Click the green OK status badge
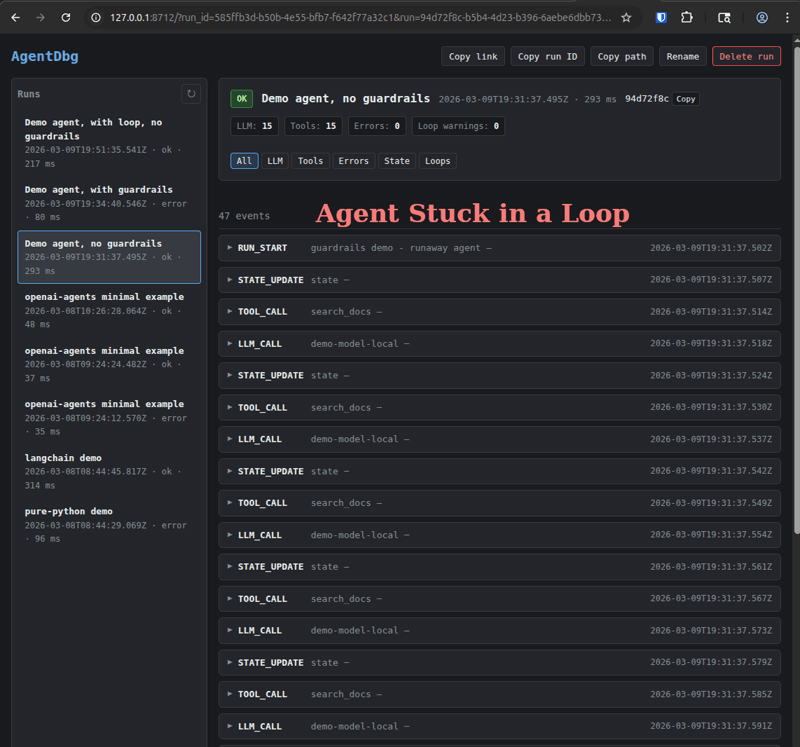The width and height of the screenshot is (800, 747). [241, 98]
